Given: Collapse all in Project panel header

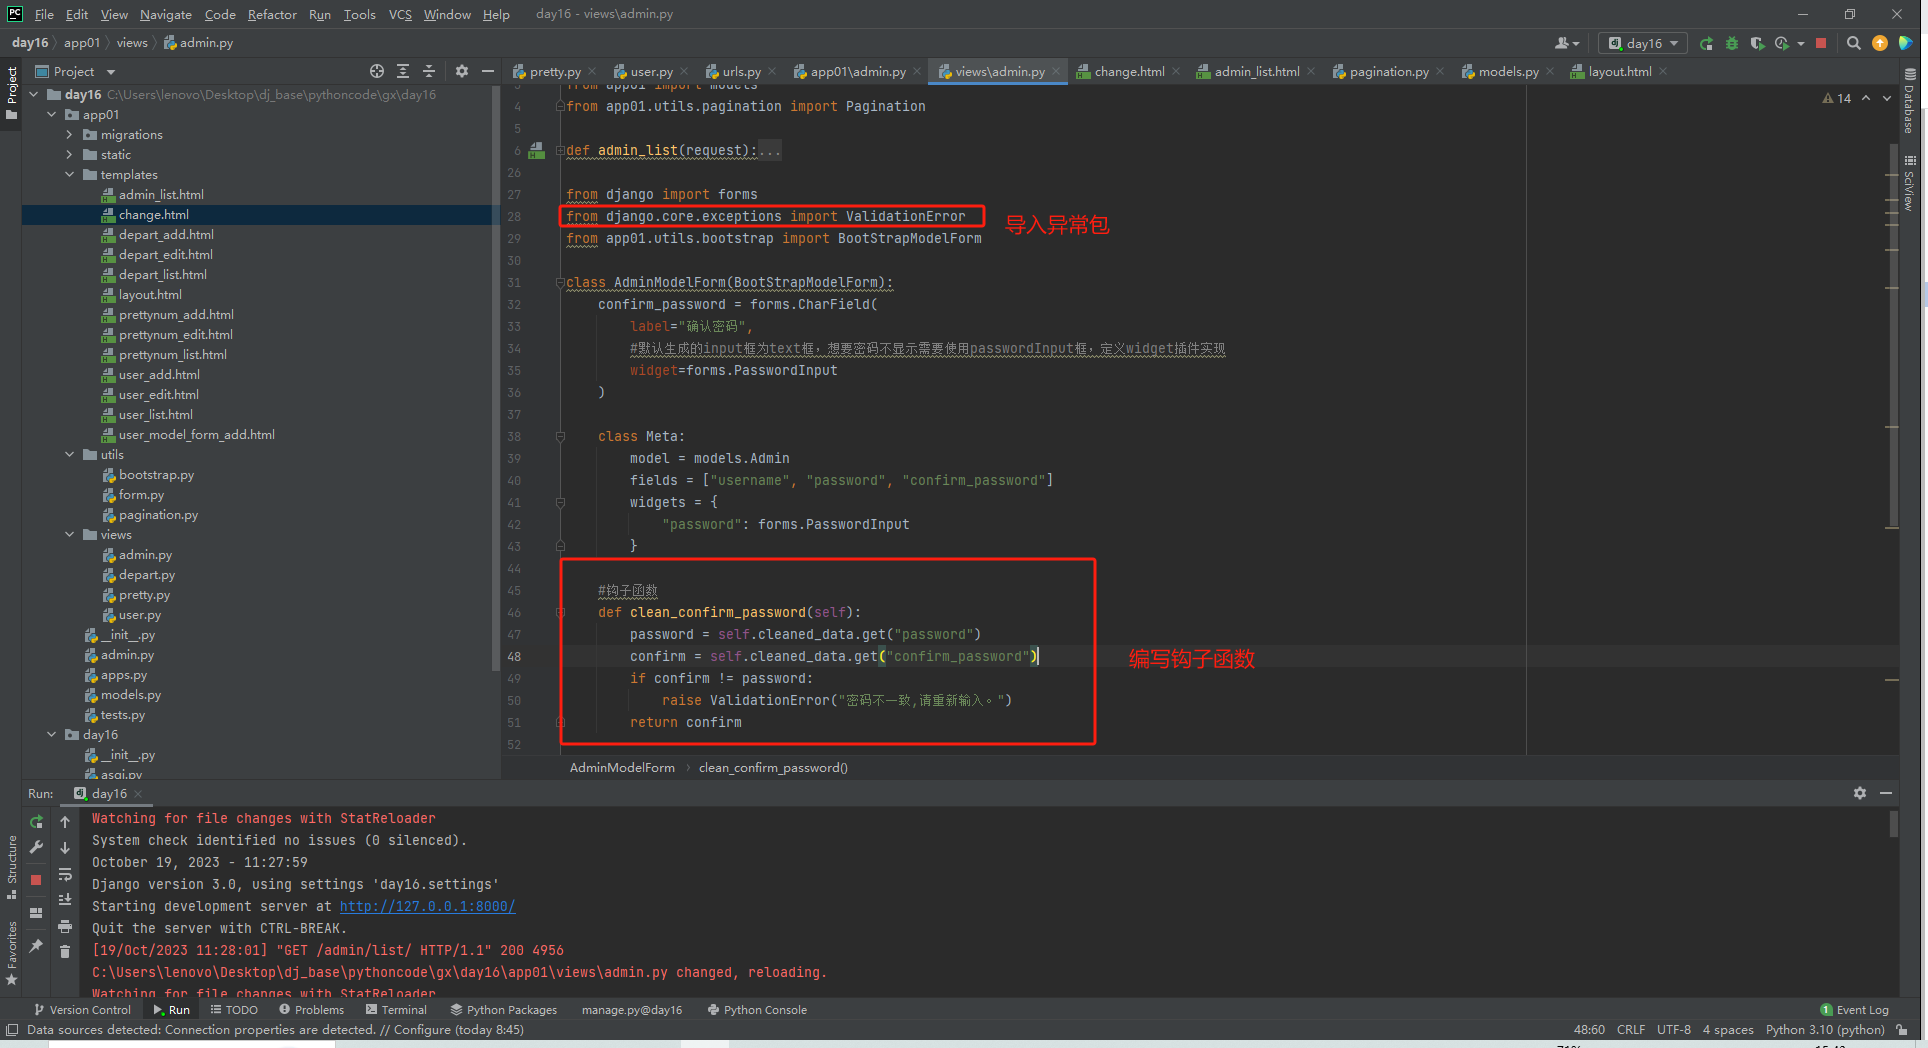Looking at the screenshot, I should 429,71.
